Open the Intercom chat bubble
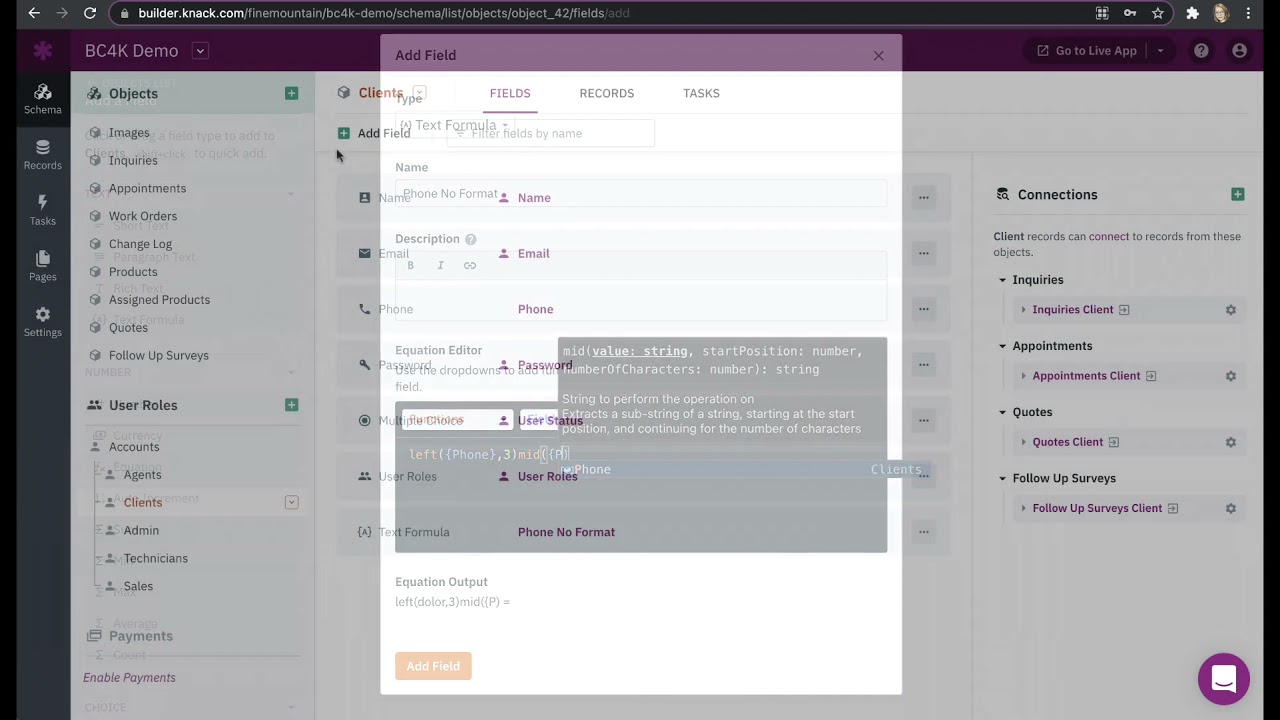This screenshot has width=1280, height=720. pos(1224,679)
